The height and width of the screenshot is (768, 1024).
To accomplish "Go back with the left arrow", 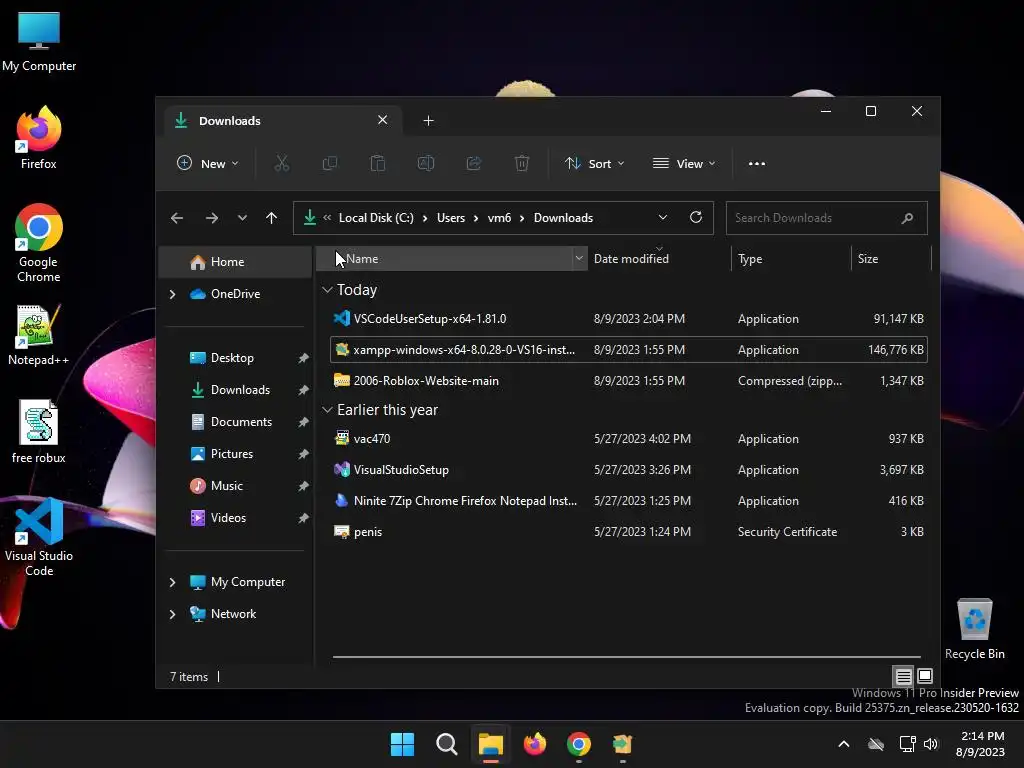I will pyautogui.click(x=177, y=218).
